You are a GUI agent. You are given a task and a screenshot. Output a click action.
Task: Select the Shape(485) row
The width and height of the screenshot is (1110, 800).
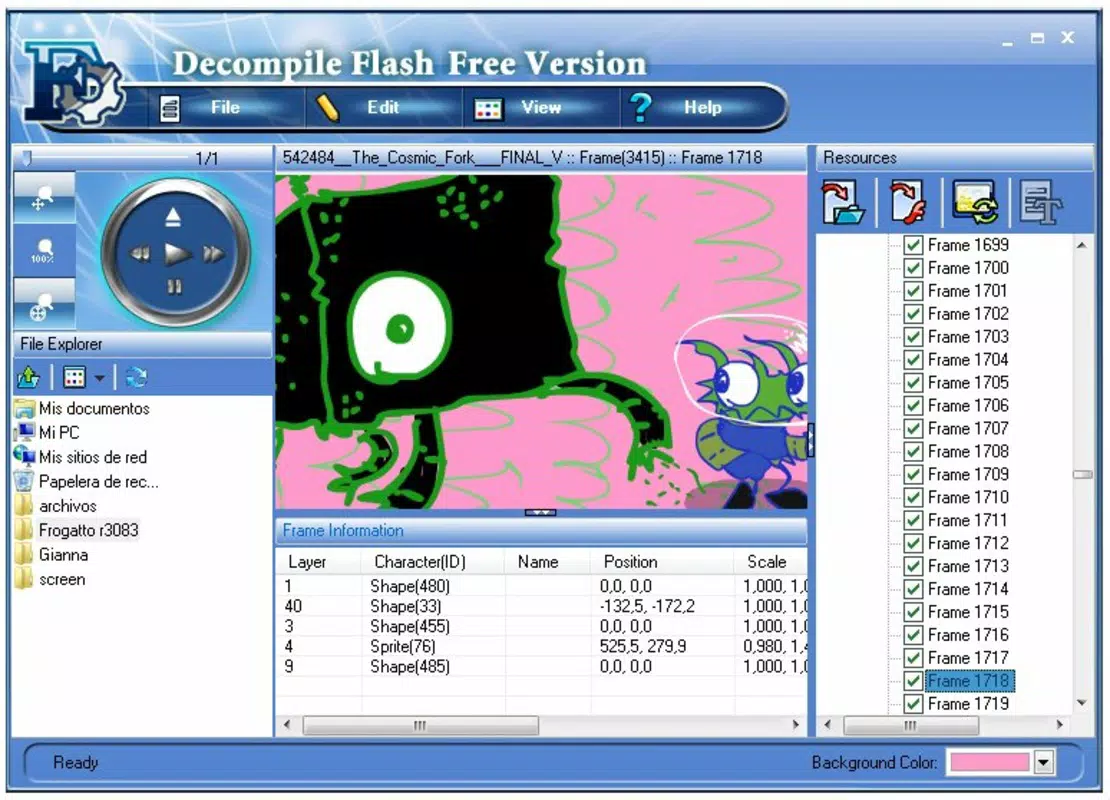click(542, 666)
